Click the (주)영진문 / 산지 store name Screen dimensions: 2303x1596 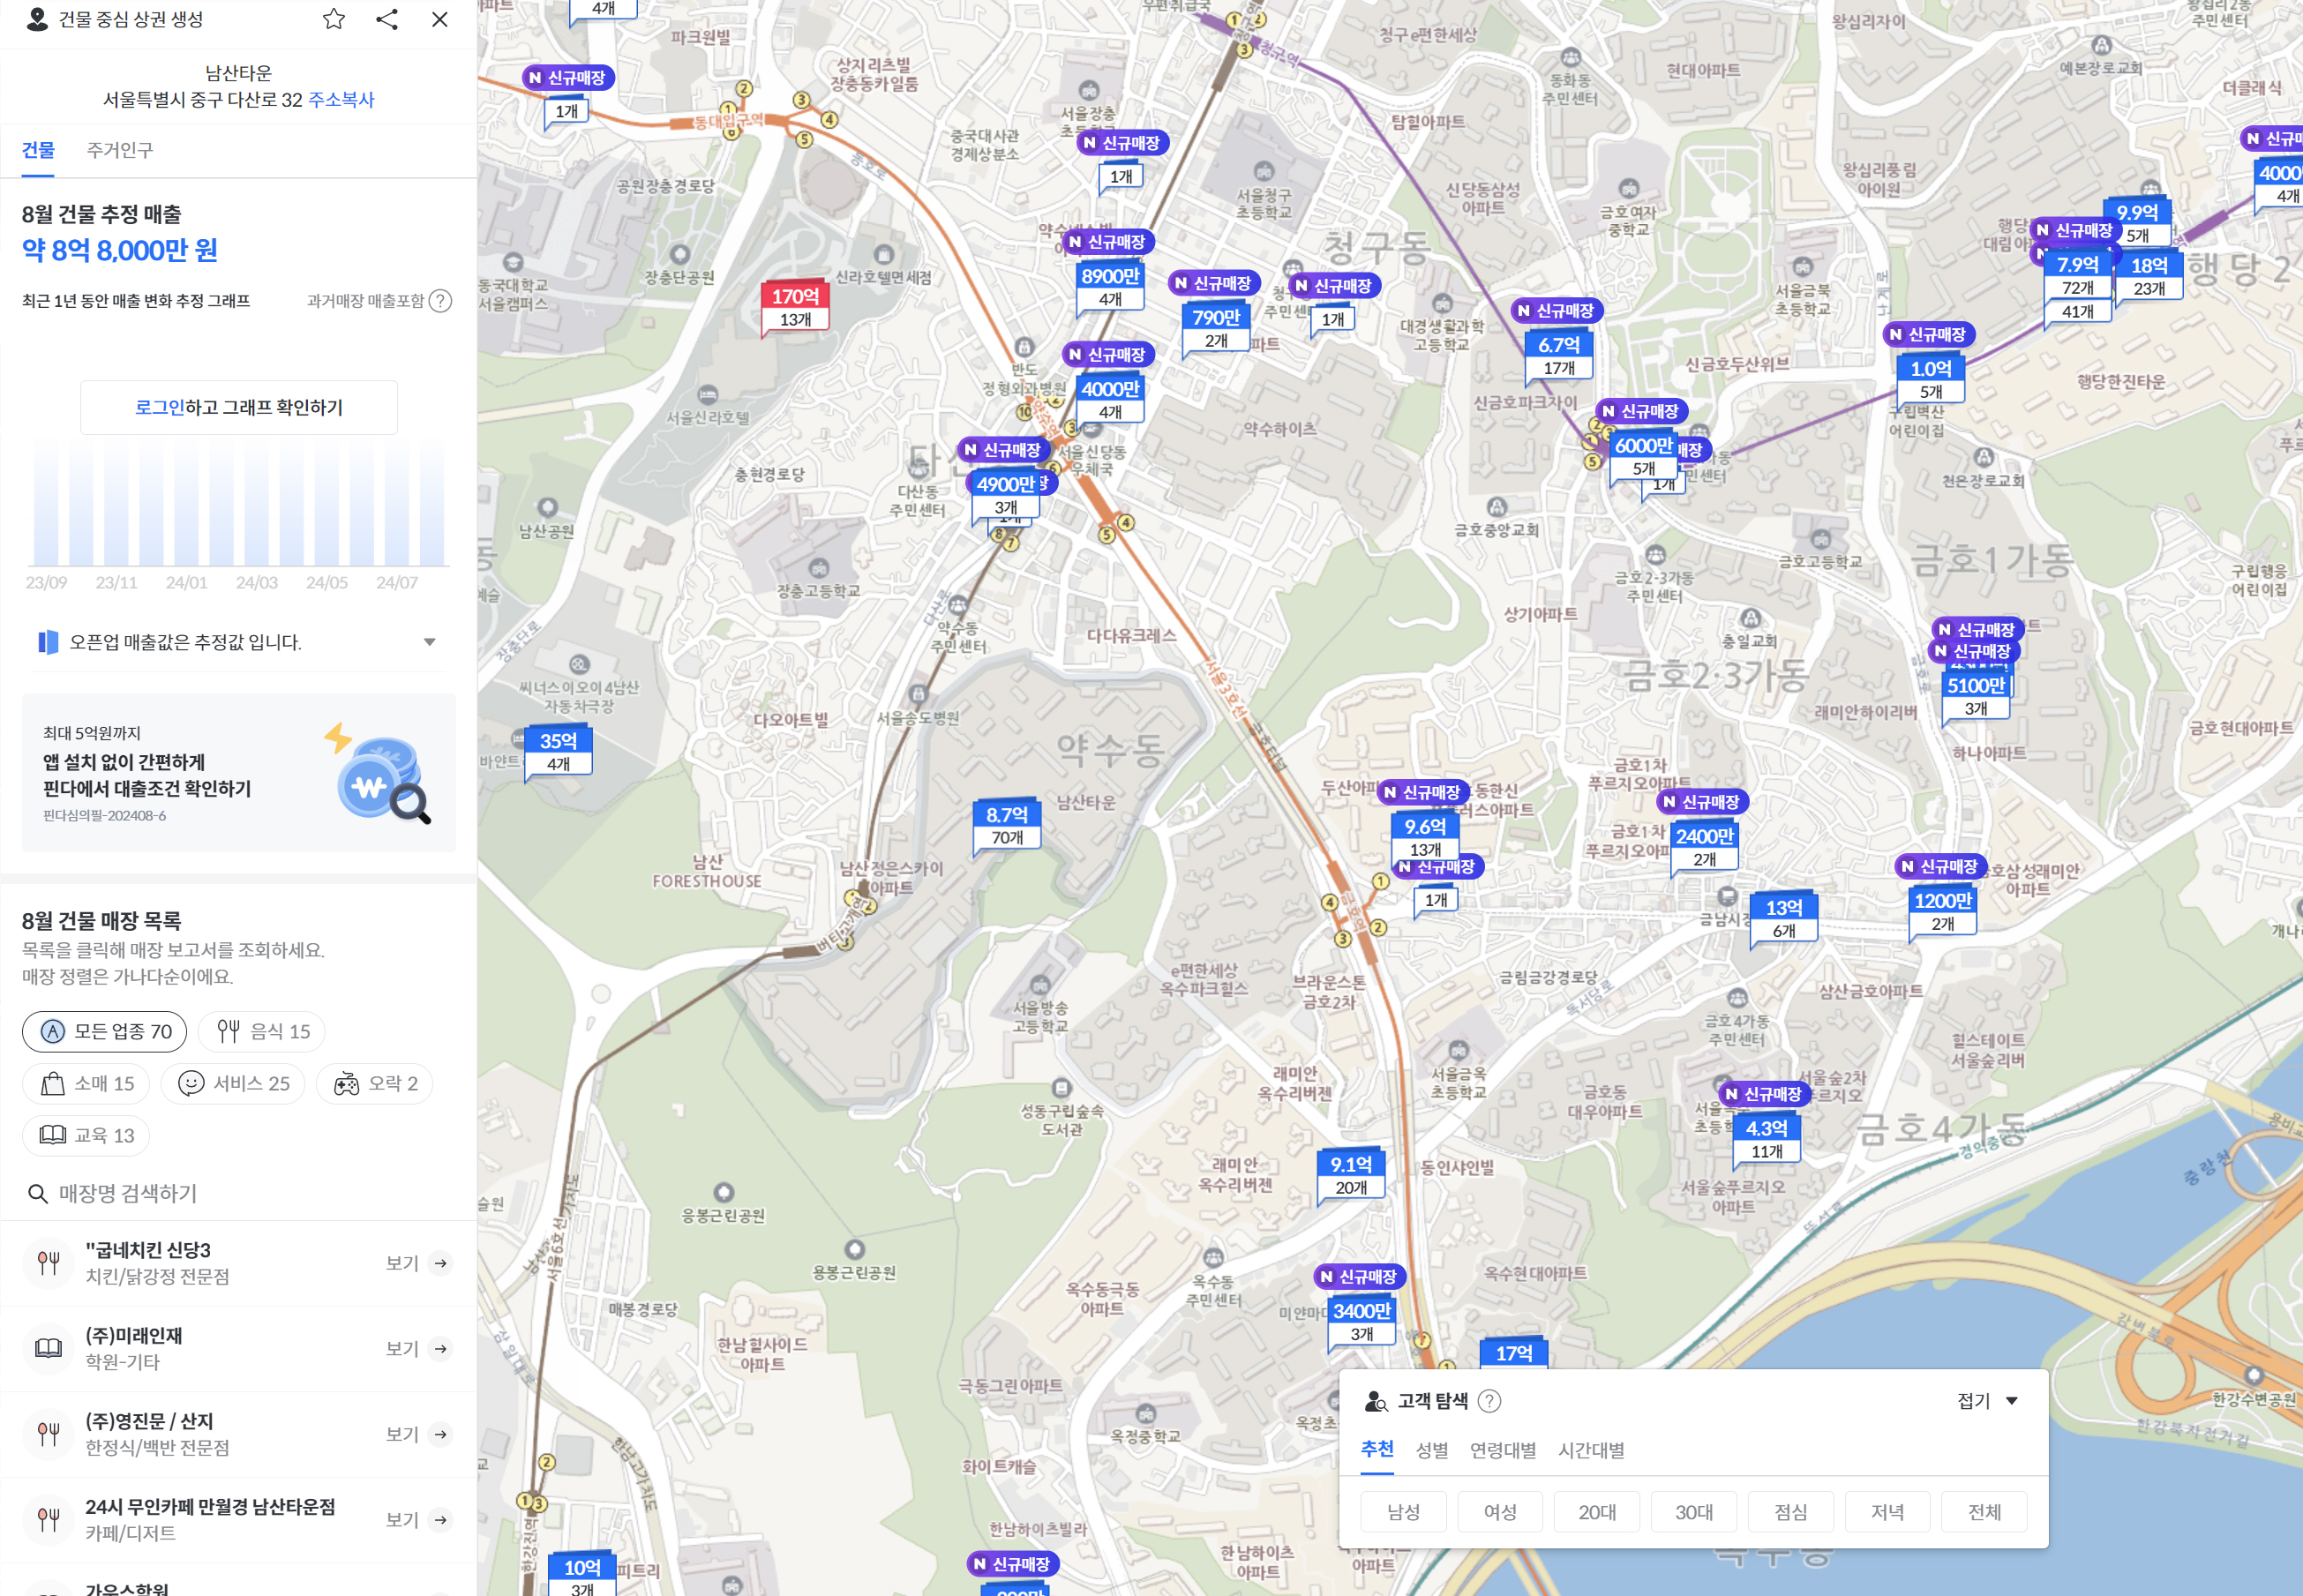149,1421
